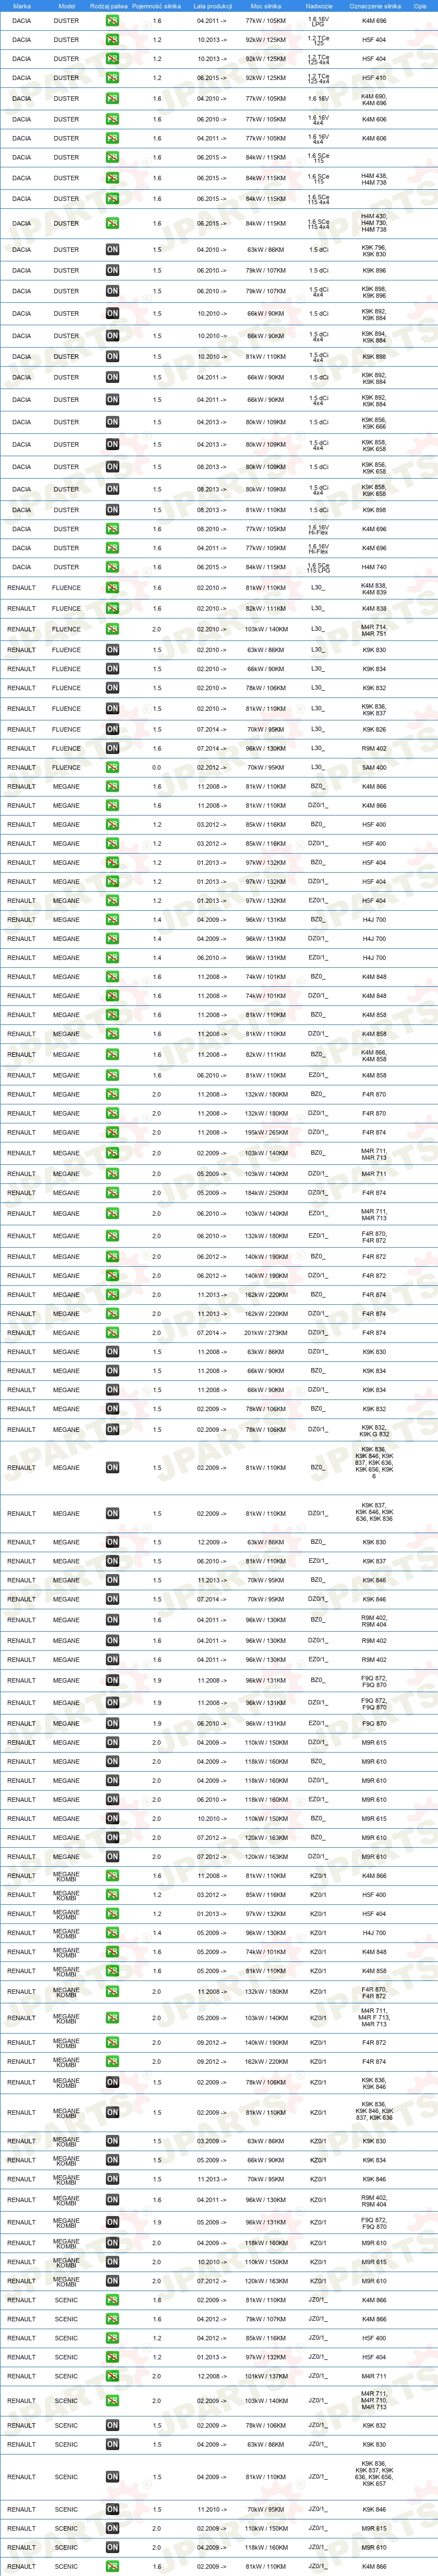This screenshot has width=438, height=2576.
Task: Click diesel ON icon in Scenic K9K 846 row
Action: pyautogui.click(x=112, y=2509)
